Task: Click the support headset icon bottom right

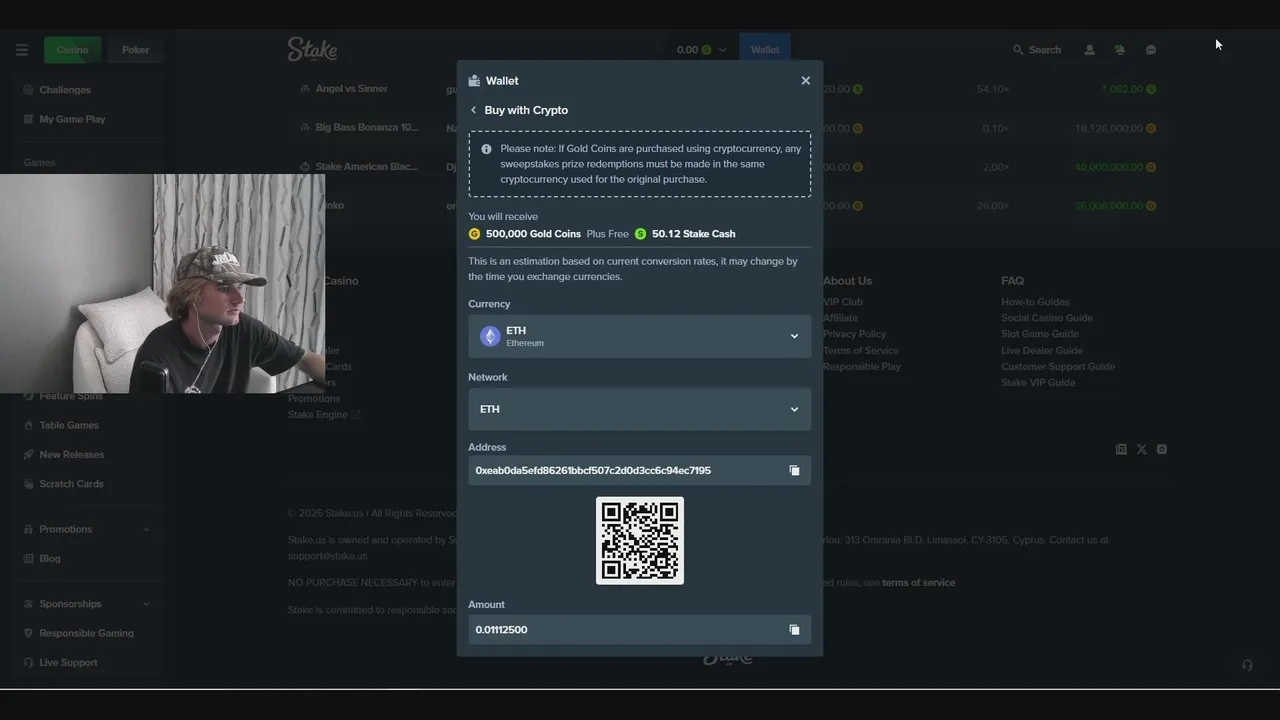Action: tap(1247, 665)
